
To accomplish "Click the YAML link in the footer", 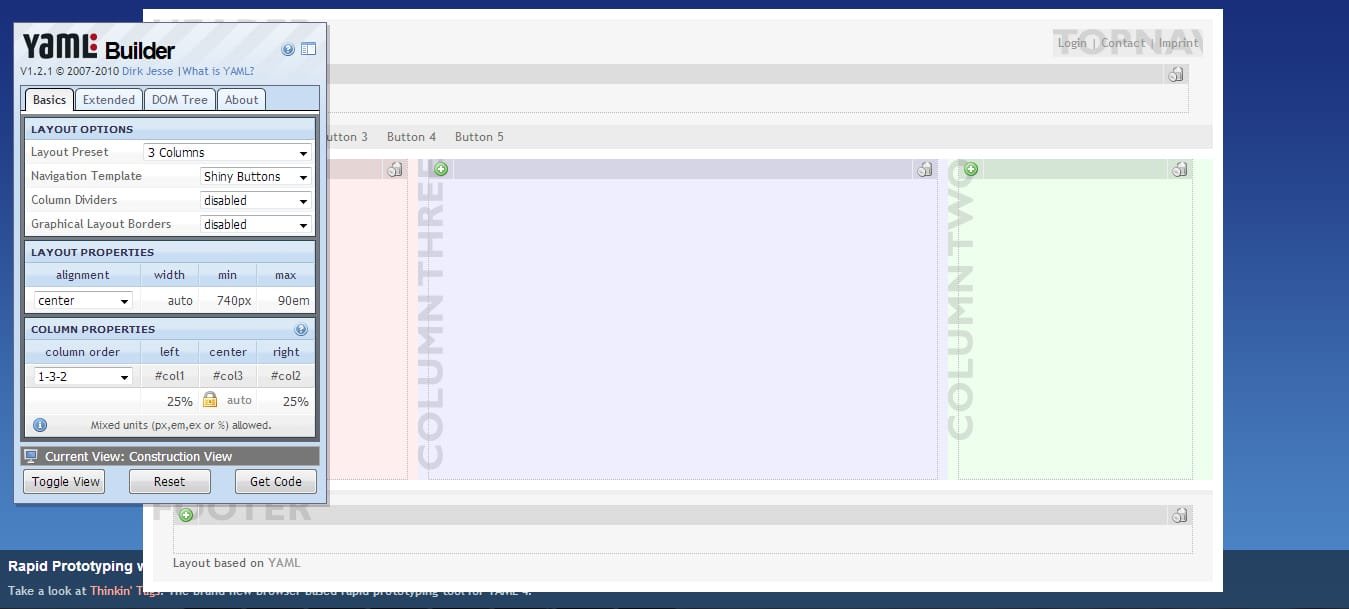I will tap(284, 563).
